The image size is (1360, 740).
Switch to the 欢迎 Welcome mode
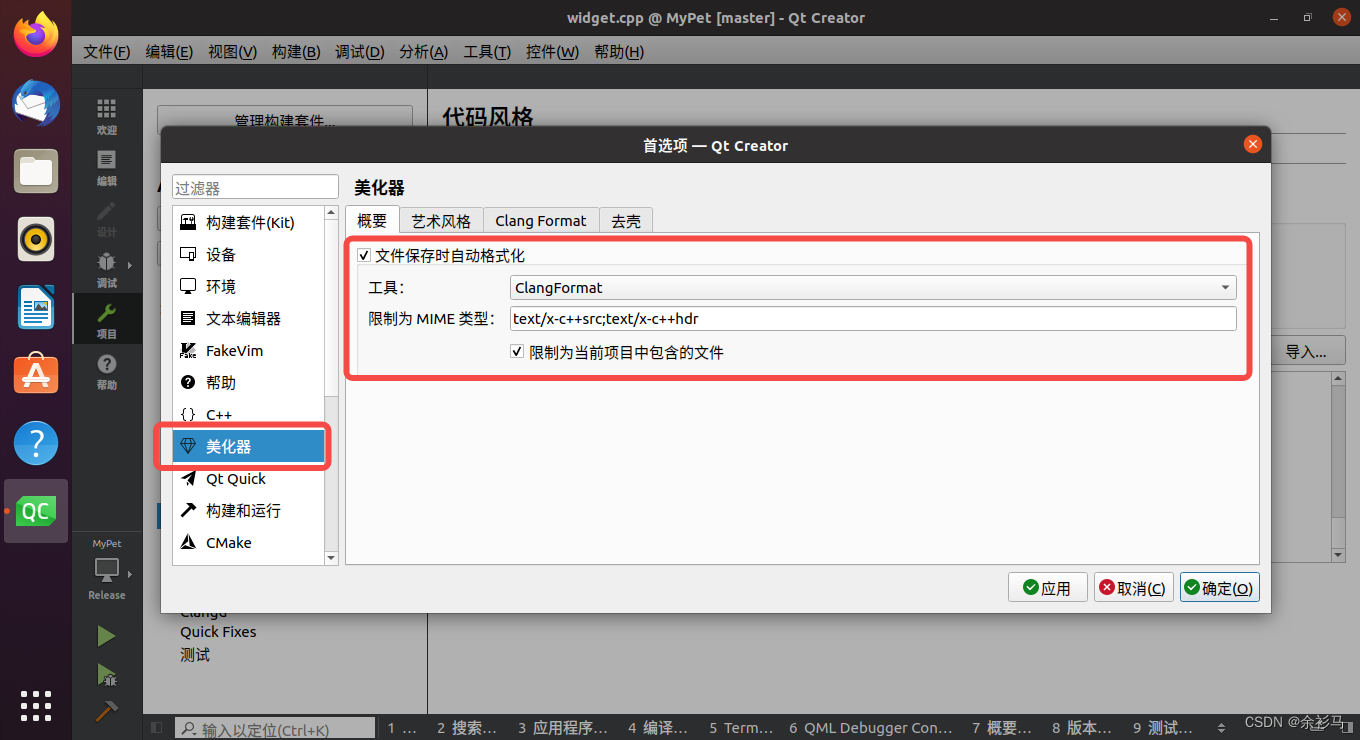[107, 117]
